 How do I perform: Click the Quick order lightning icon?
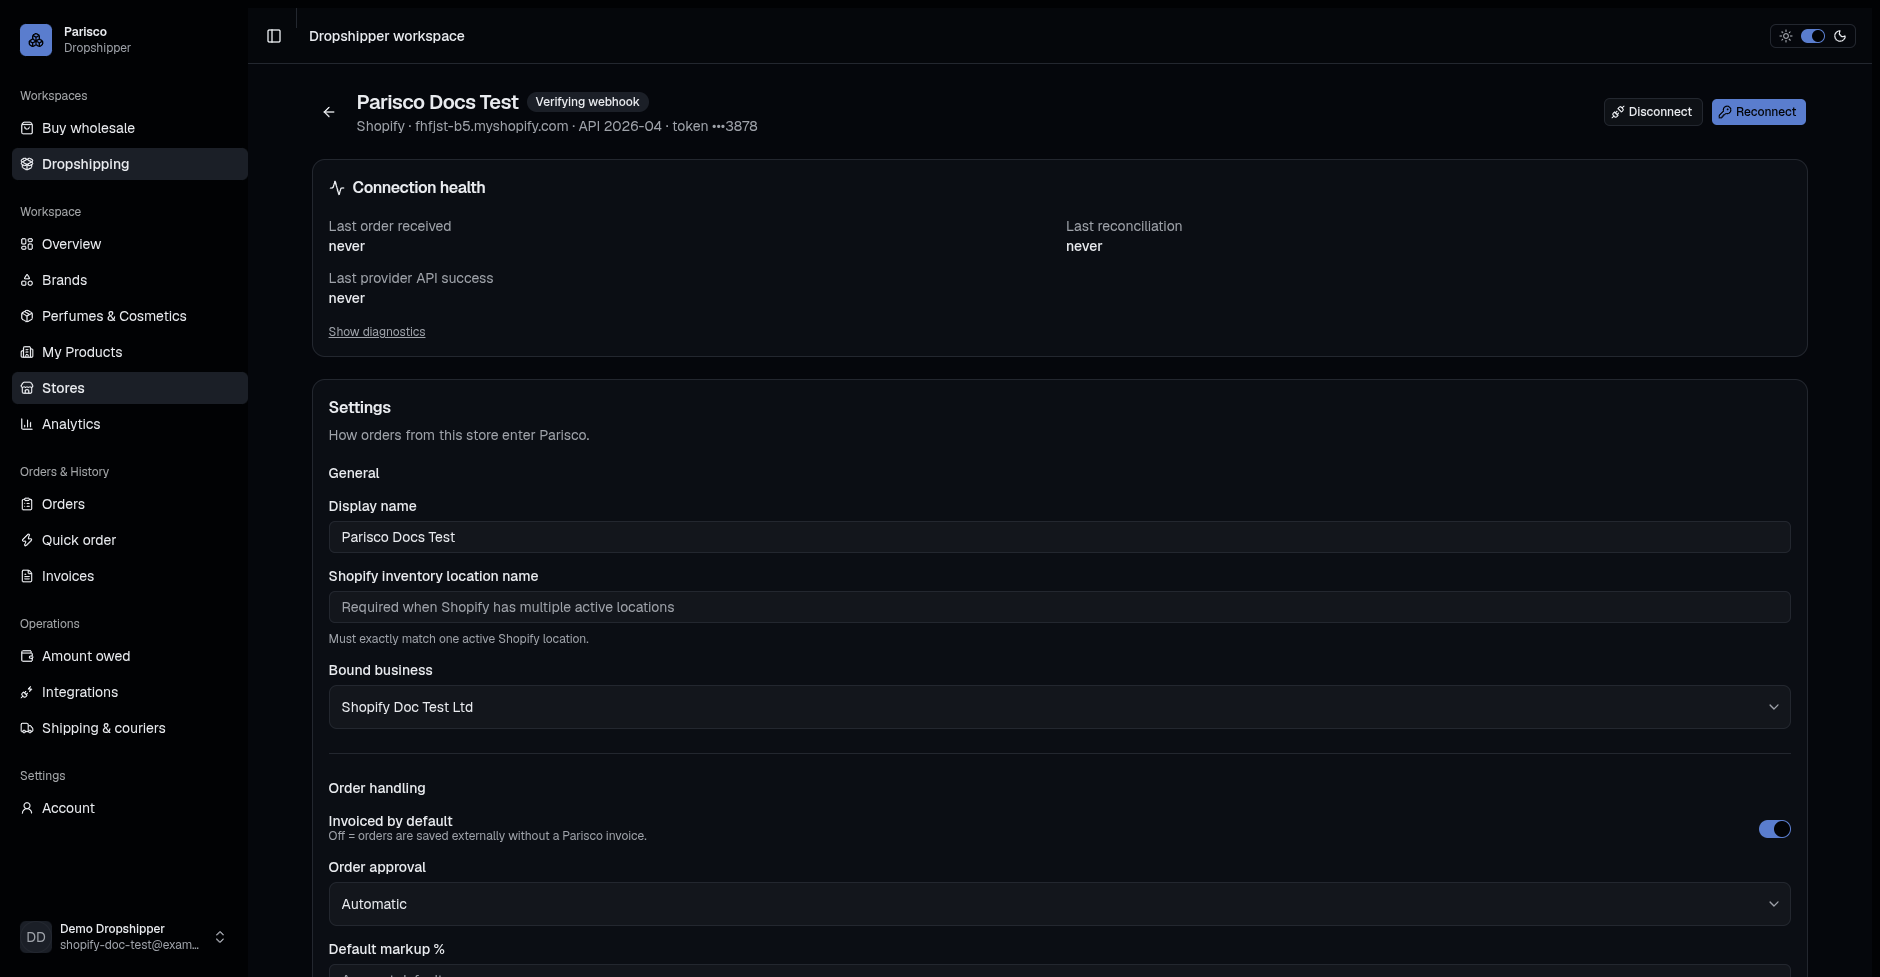[27, 540]
